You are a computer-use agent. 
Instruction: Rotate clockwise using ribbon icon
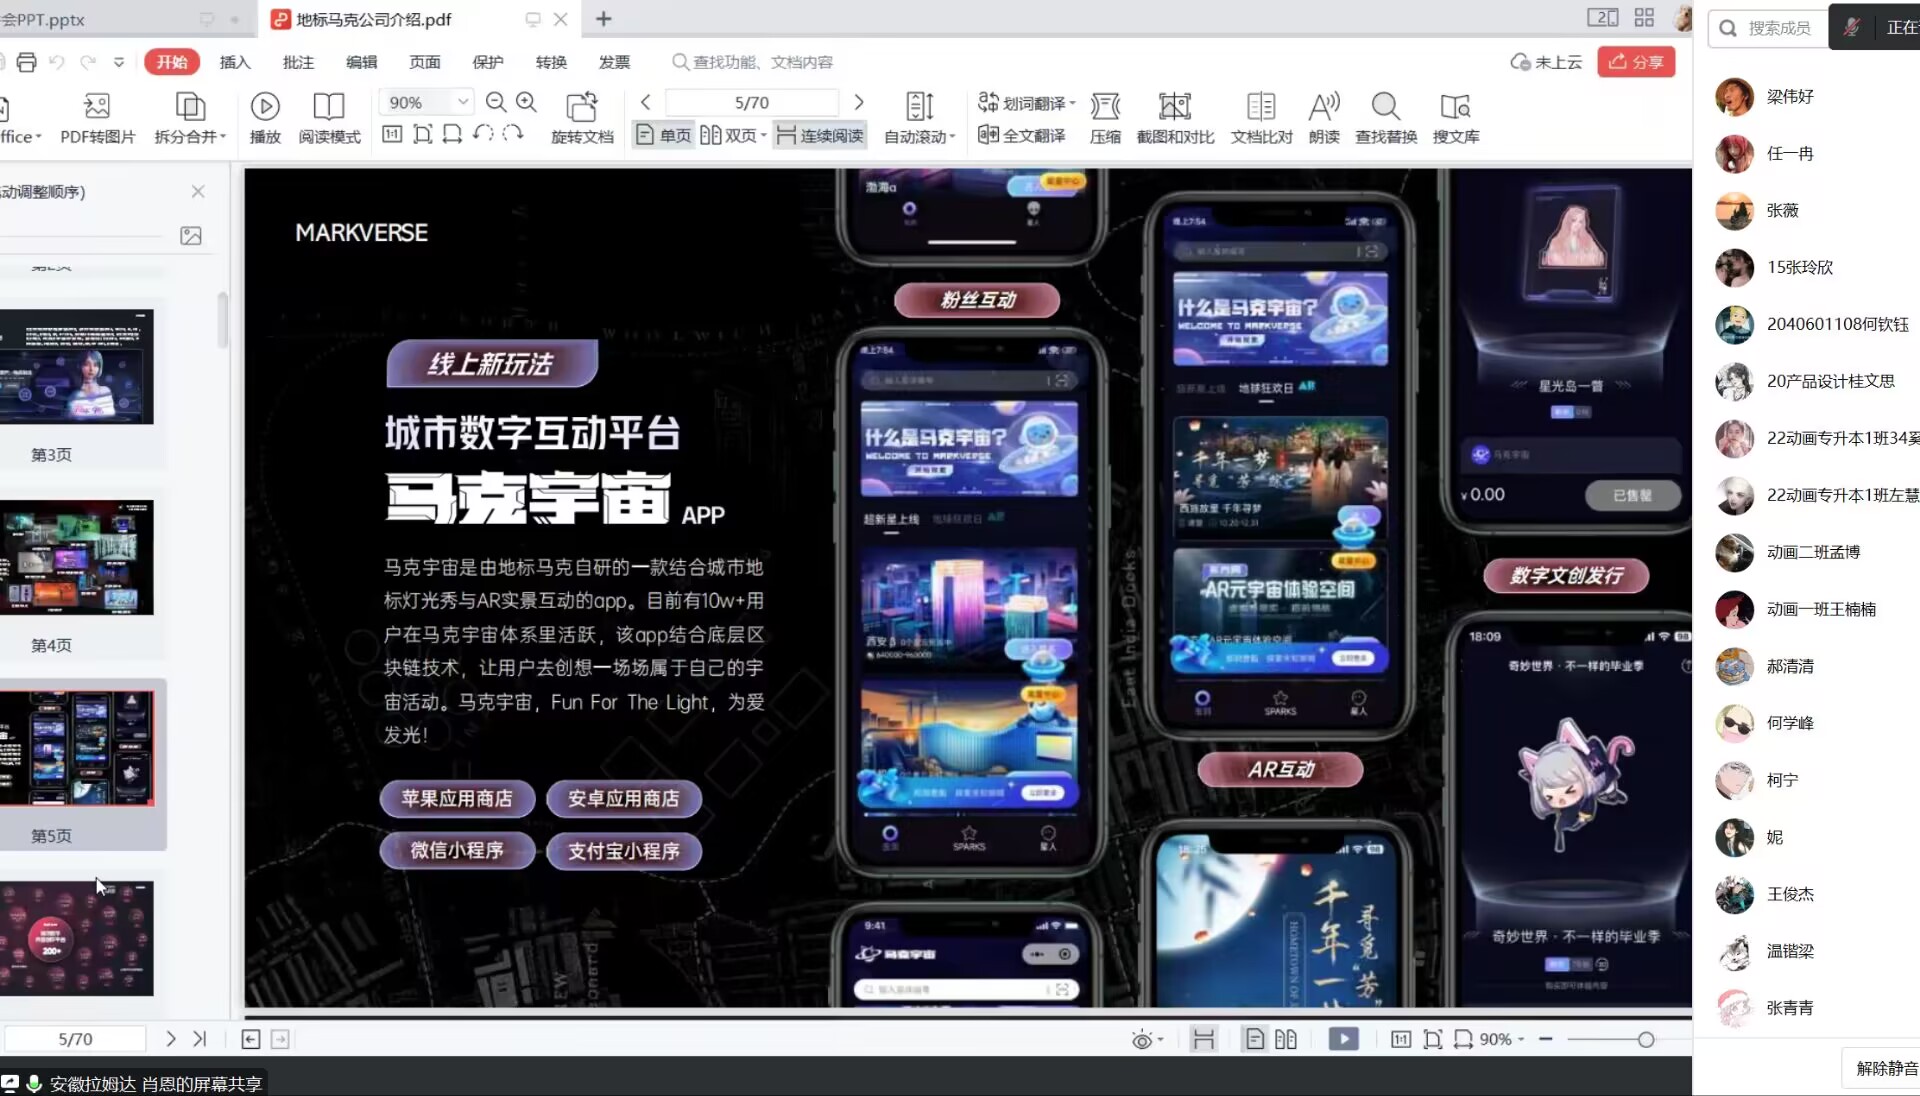pos(514,133)
